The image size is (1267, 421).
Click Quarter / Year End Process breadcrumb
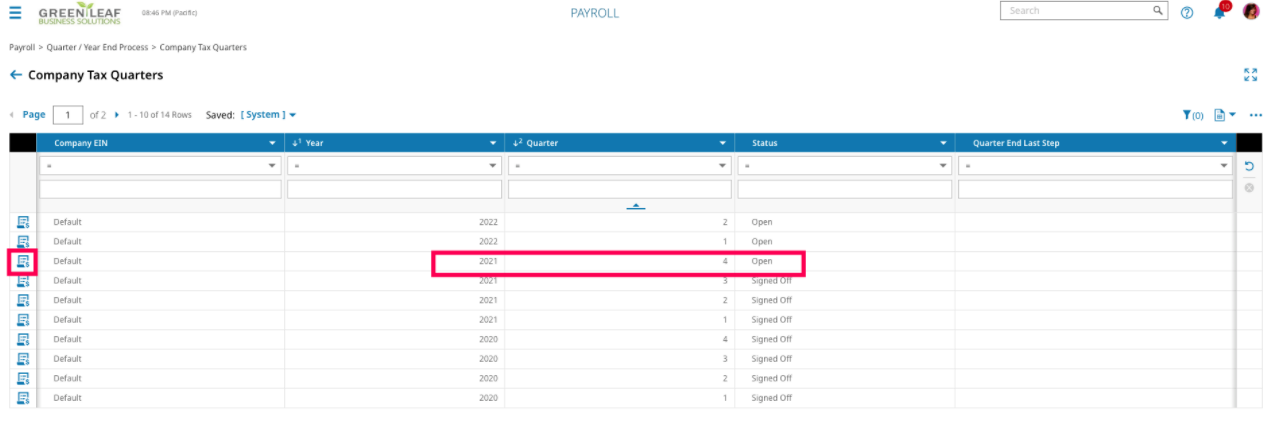point(97,47)
